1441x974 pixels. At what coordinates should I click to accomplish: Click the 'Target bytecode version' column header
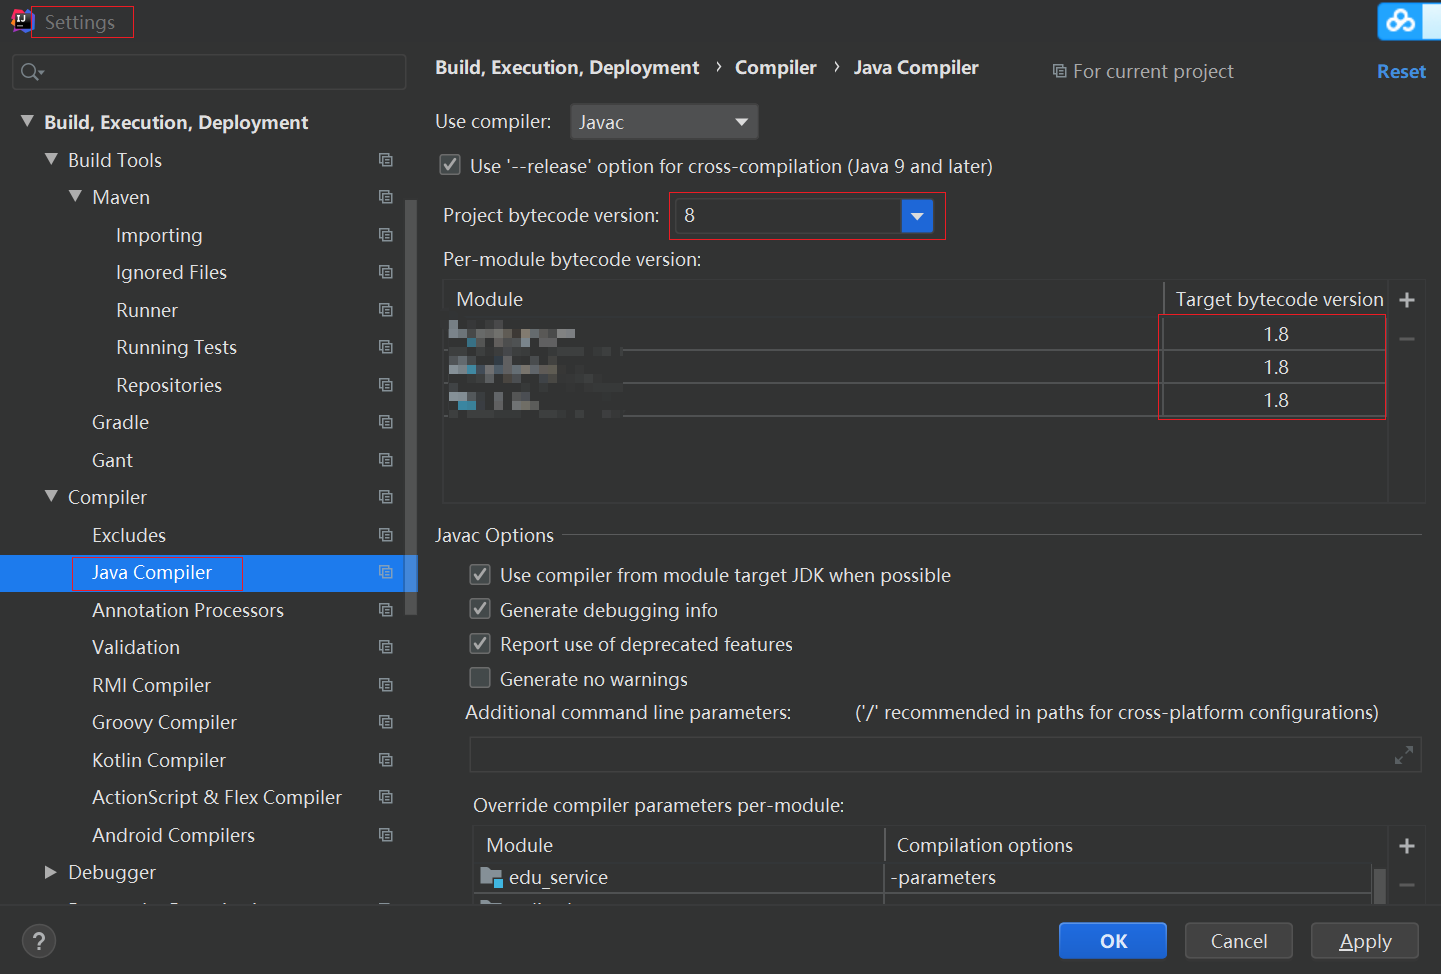[x=1279, y=299]
